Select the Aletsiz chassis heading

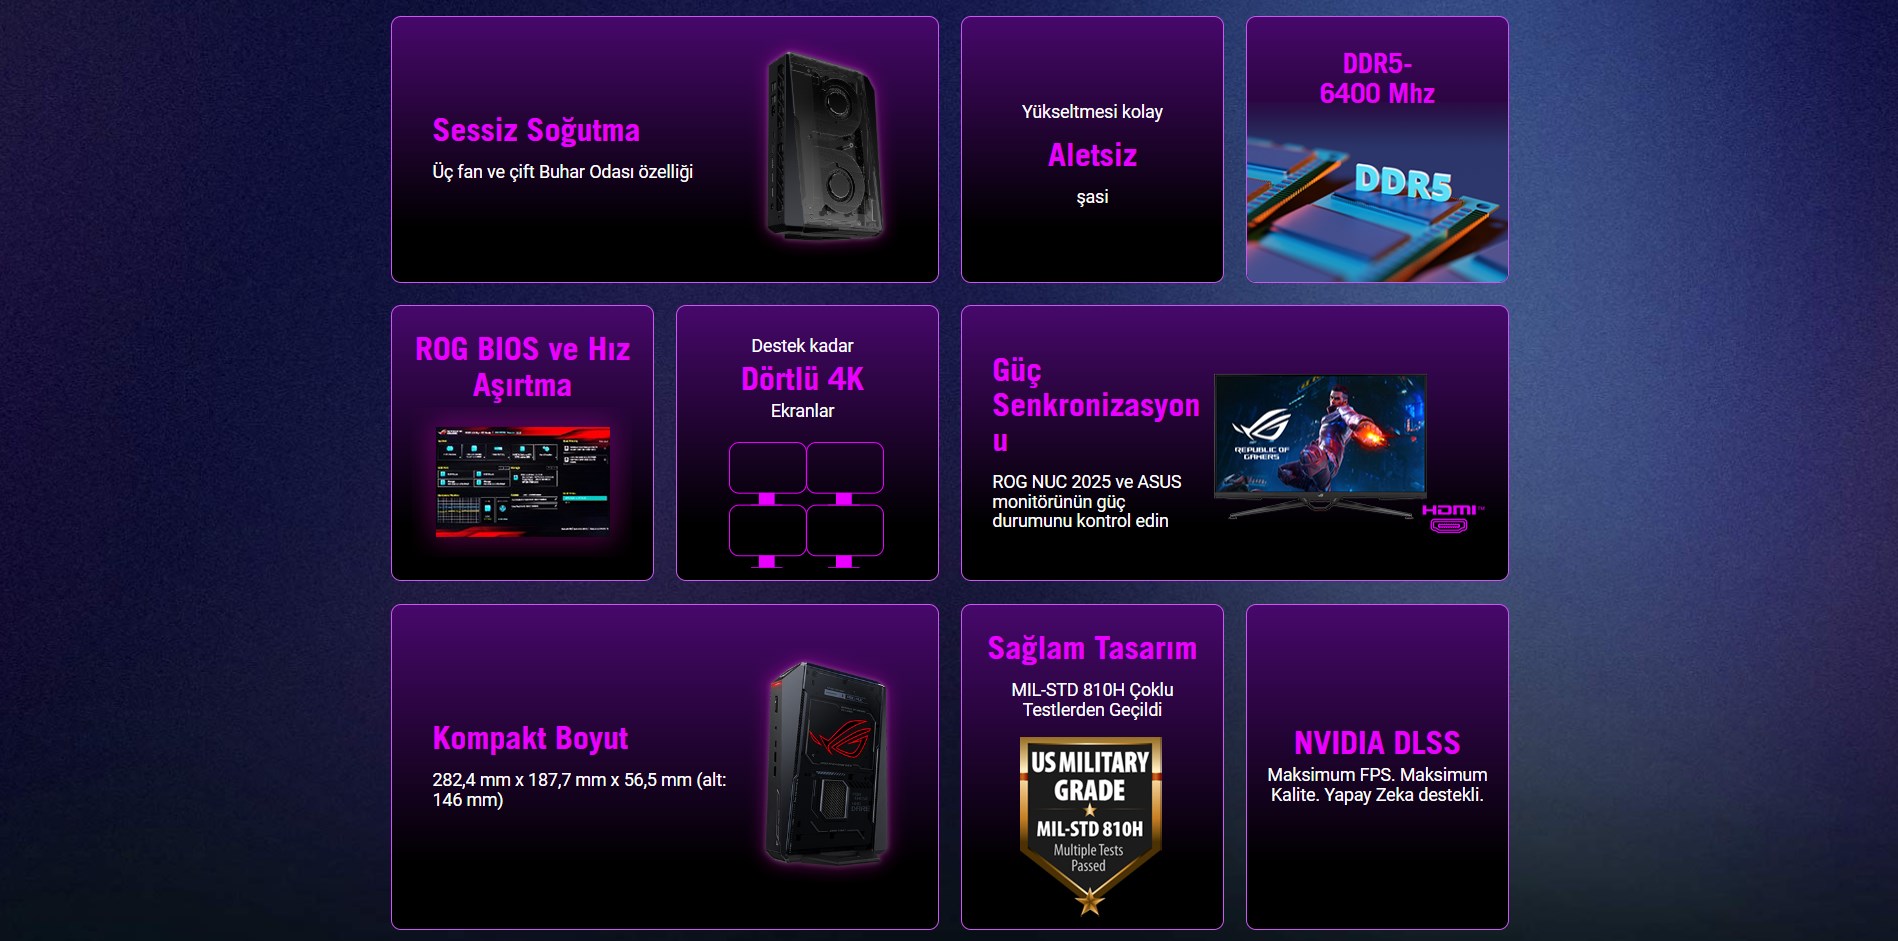[1092, 155]
